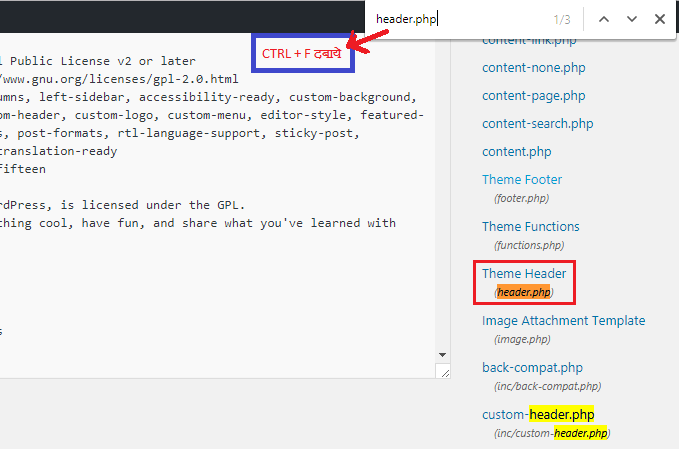679x449 pixels.
Task: Click the 'Public License v2 or later' line
Action: [103, 61]
